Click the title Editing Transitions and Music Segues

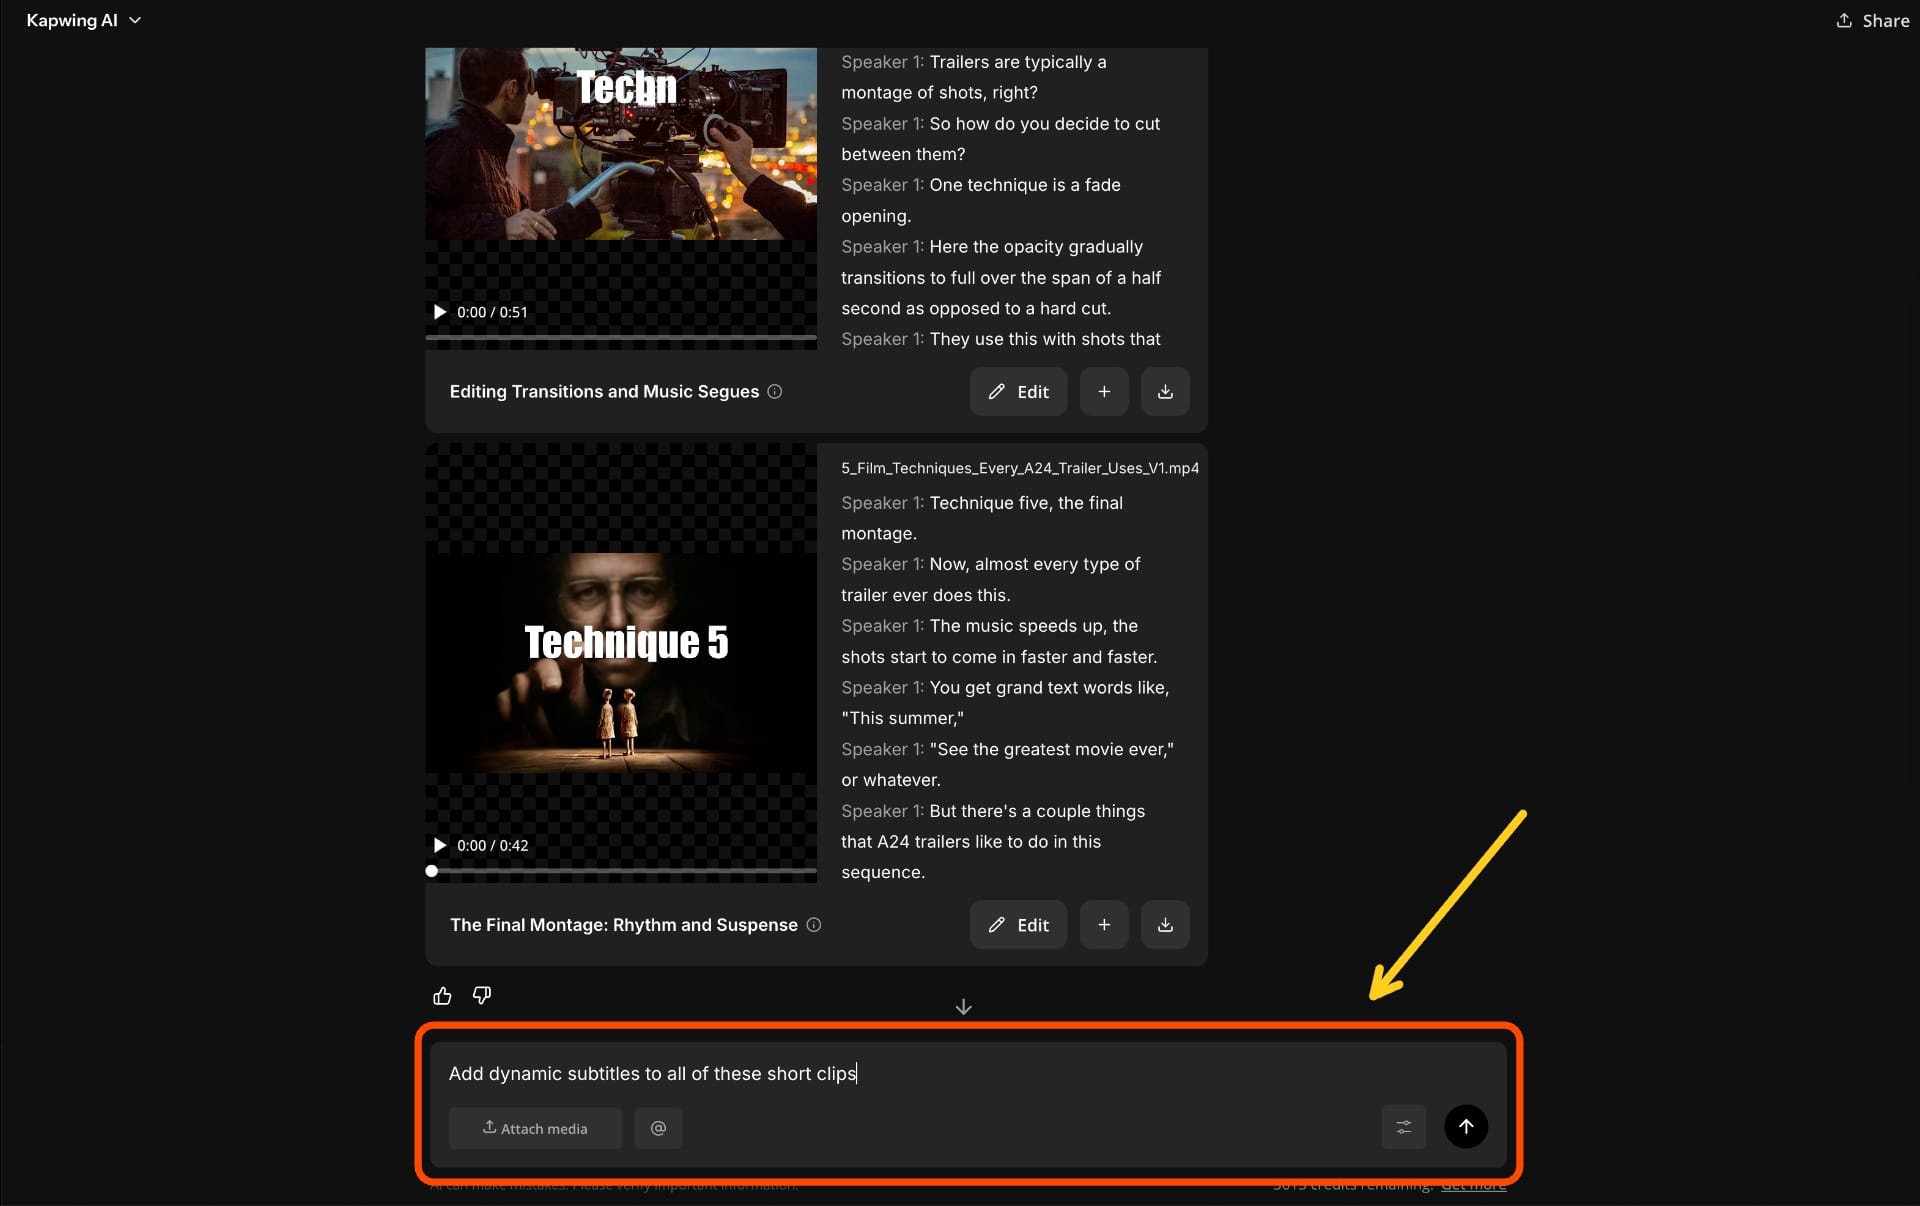[604, 392]
